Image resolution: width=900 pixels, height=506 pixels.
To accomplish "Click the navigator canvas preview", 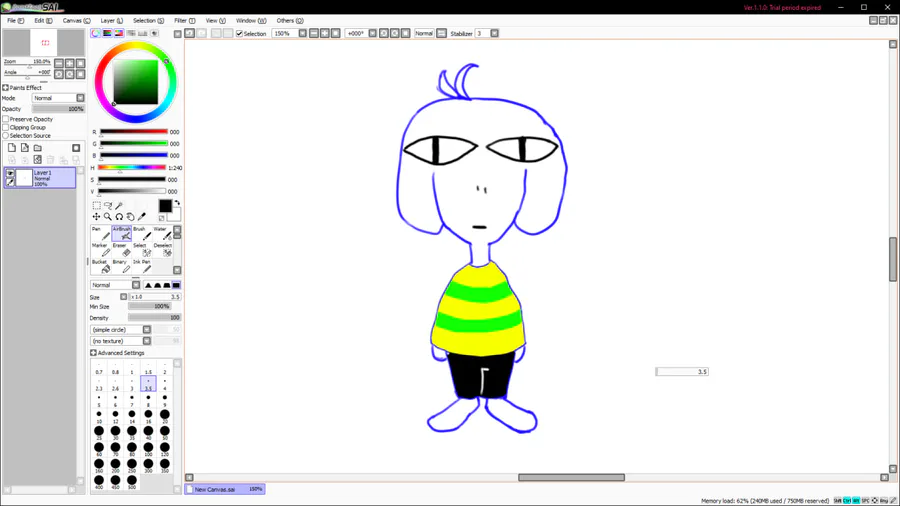I will coord(44,43).
